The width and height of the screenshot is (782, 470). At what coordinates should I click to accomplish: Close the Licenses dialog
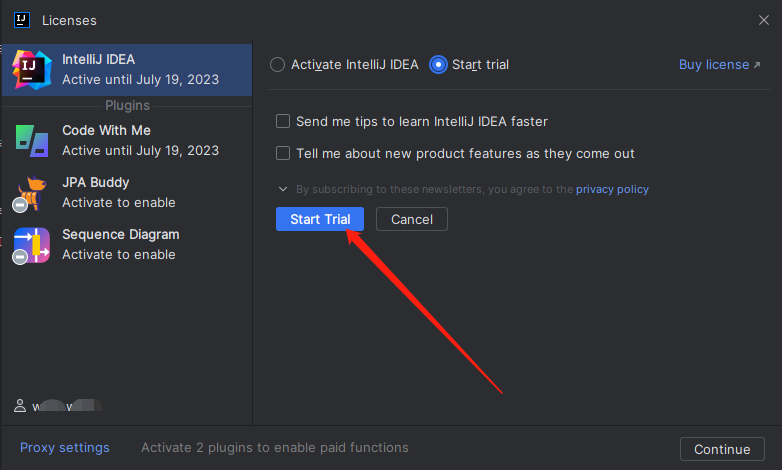(x=764, y=20)
